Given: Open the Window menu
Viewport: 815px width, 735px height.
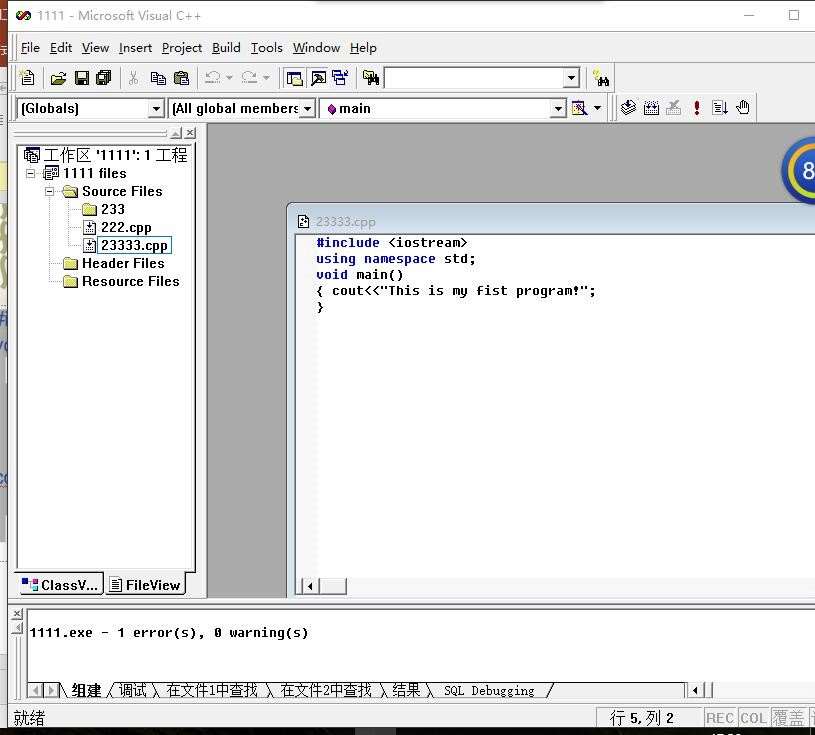Looking at the screenshot, I should [316, 48].
